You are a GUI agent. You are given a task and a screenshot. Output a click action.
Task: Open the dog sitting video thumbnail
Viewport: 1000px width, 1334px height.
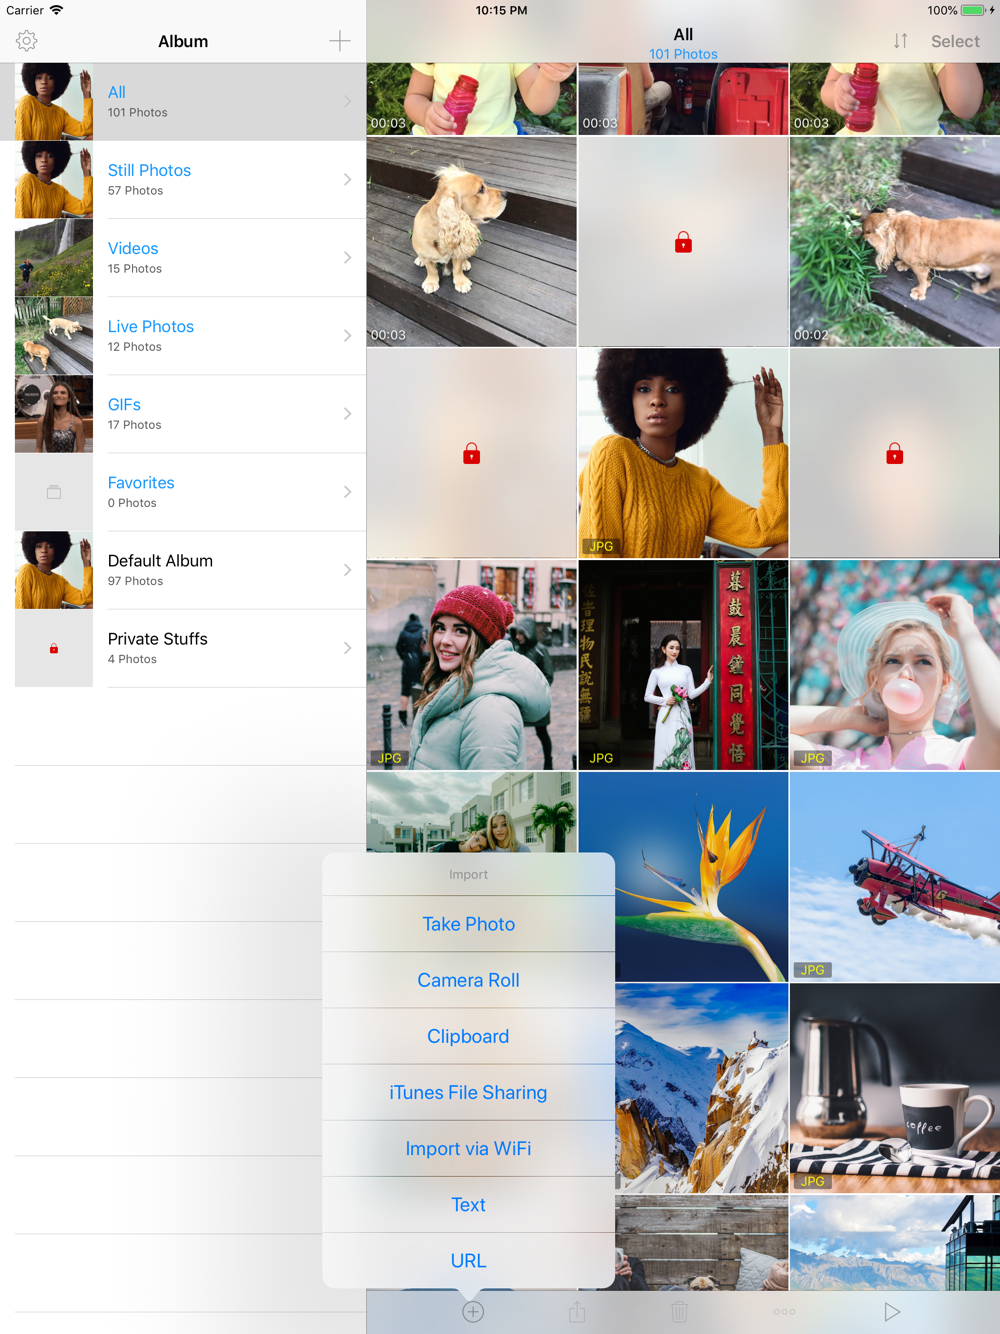click(x=471, y=242)
